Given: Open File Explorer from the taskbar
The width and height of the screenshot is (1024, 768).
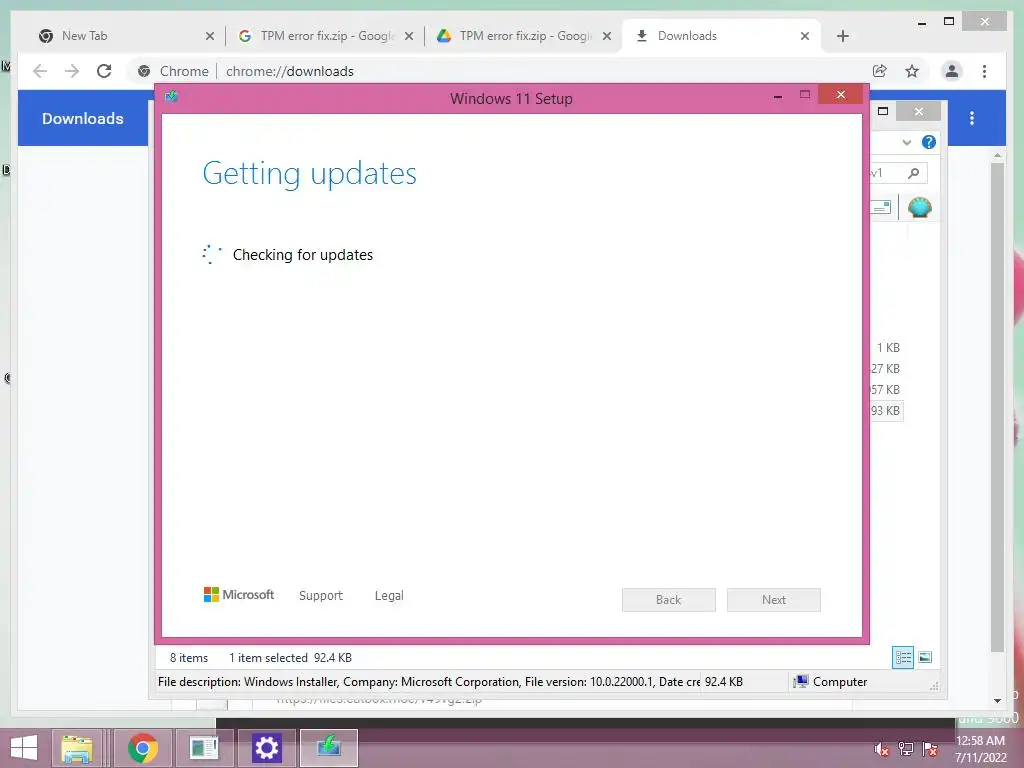Looking at the screenshot, I should pos(77,748).
